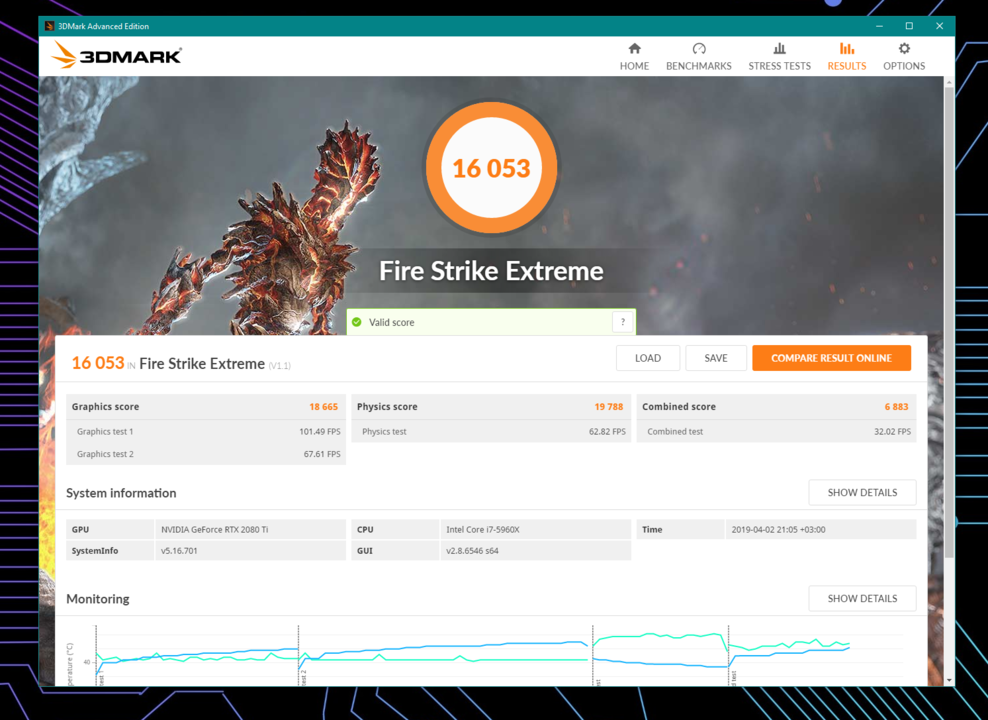Image resolution: width=988 pixels, height=720 pixels.
Task: Select the HOME menu label
Action: click(x=635, y=66)
